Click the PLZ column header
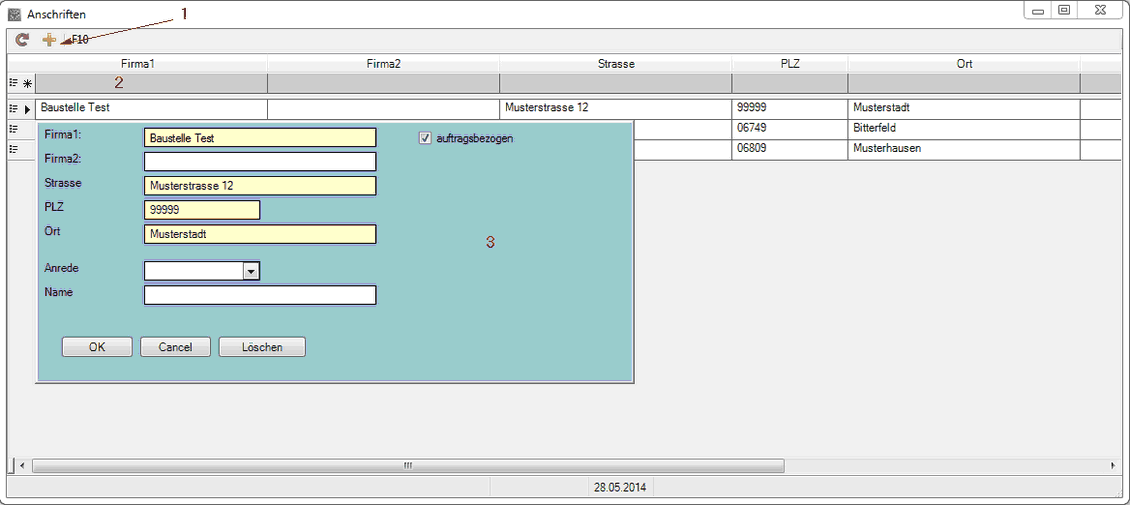 pyautogui.click(x=789, y=63)
